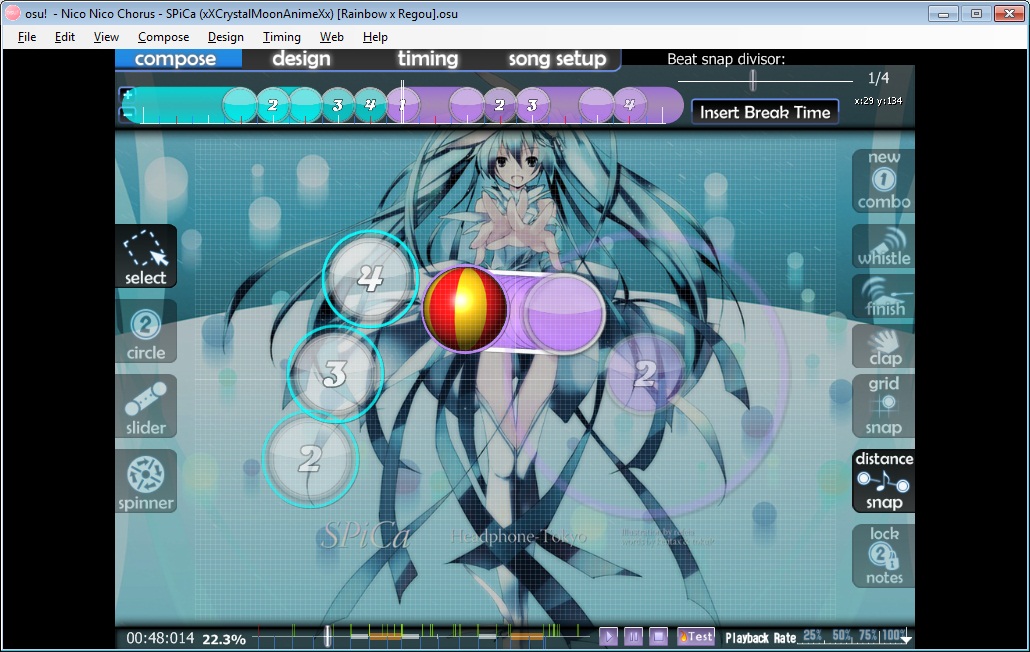Click the red and yellow slider ball
The width and height of the screenshot is (1030, 652).
[465, 309]
